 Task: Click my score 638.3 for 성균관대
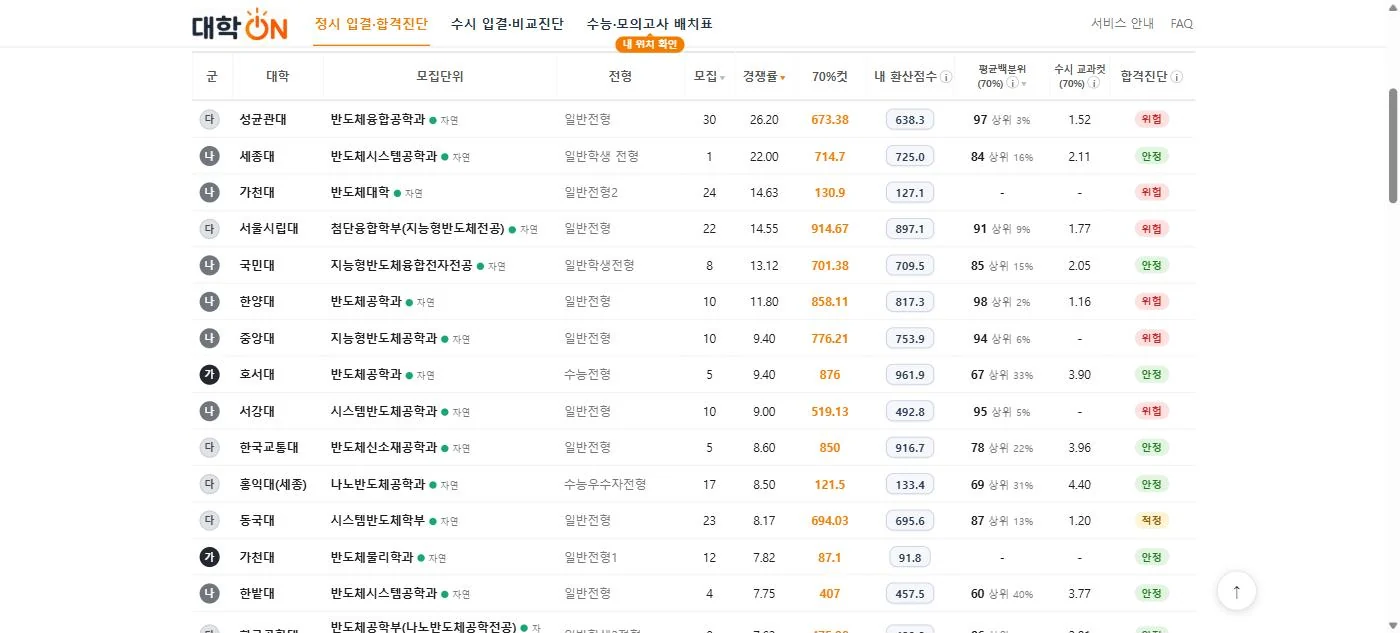910,119
